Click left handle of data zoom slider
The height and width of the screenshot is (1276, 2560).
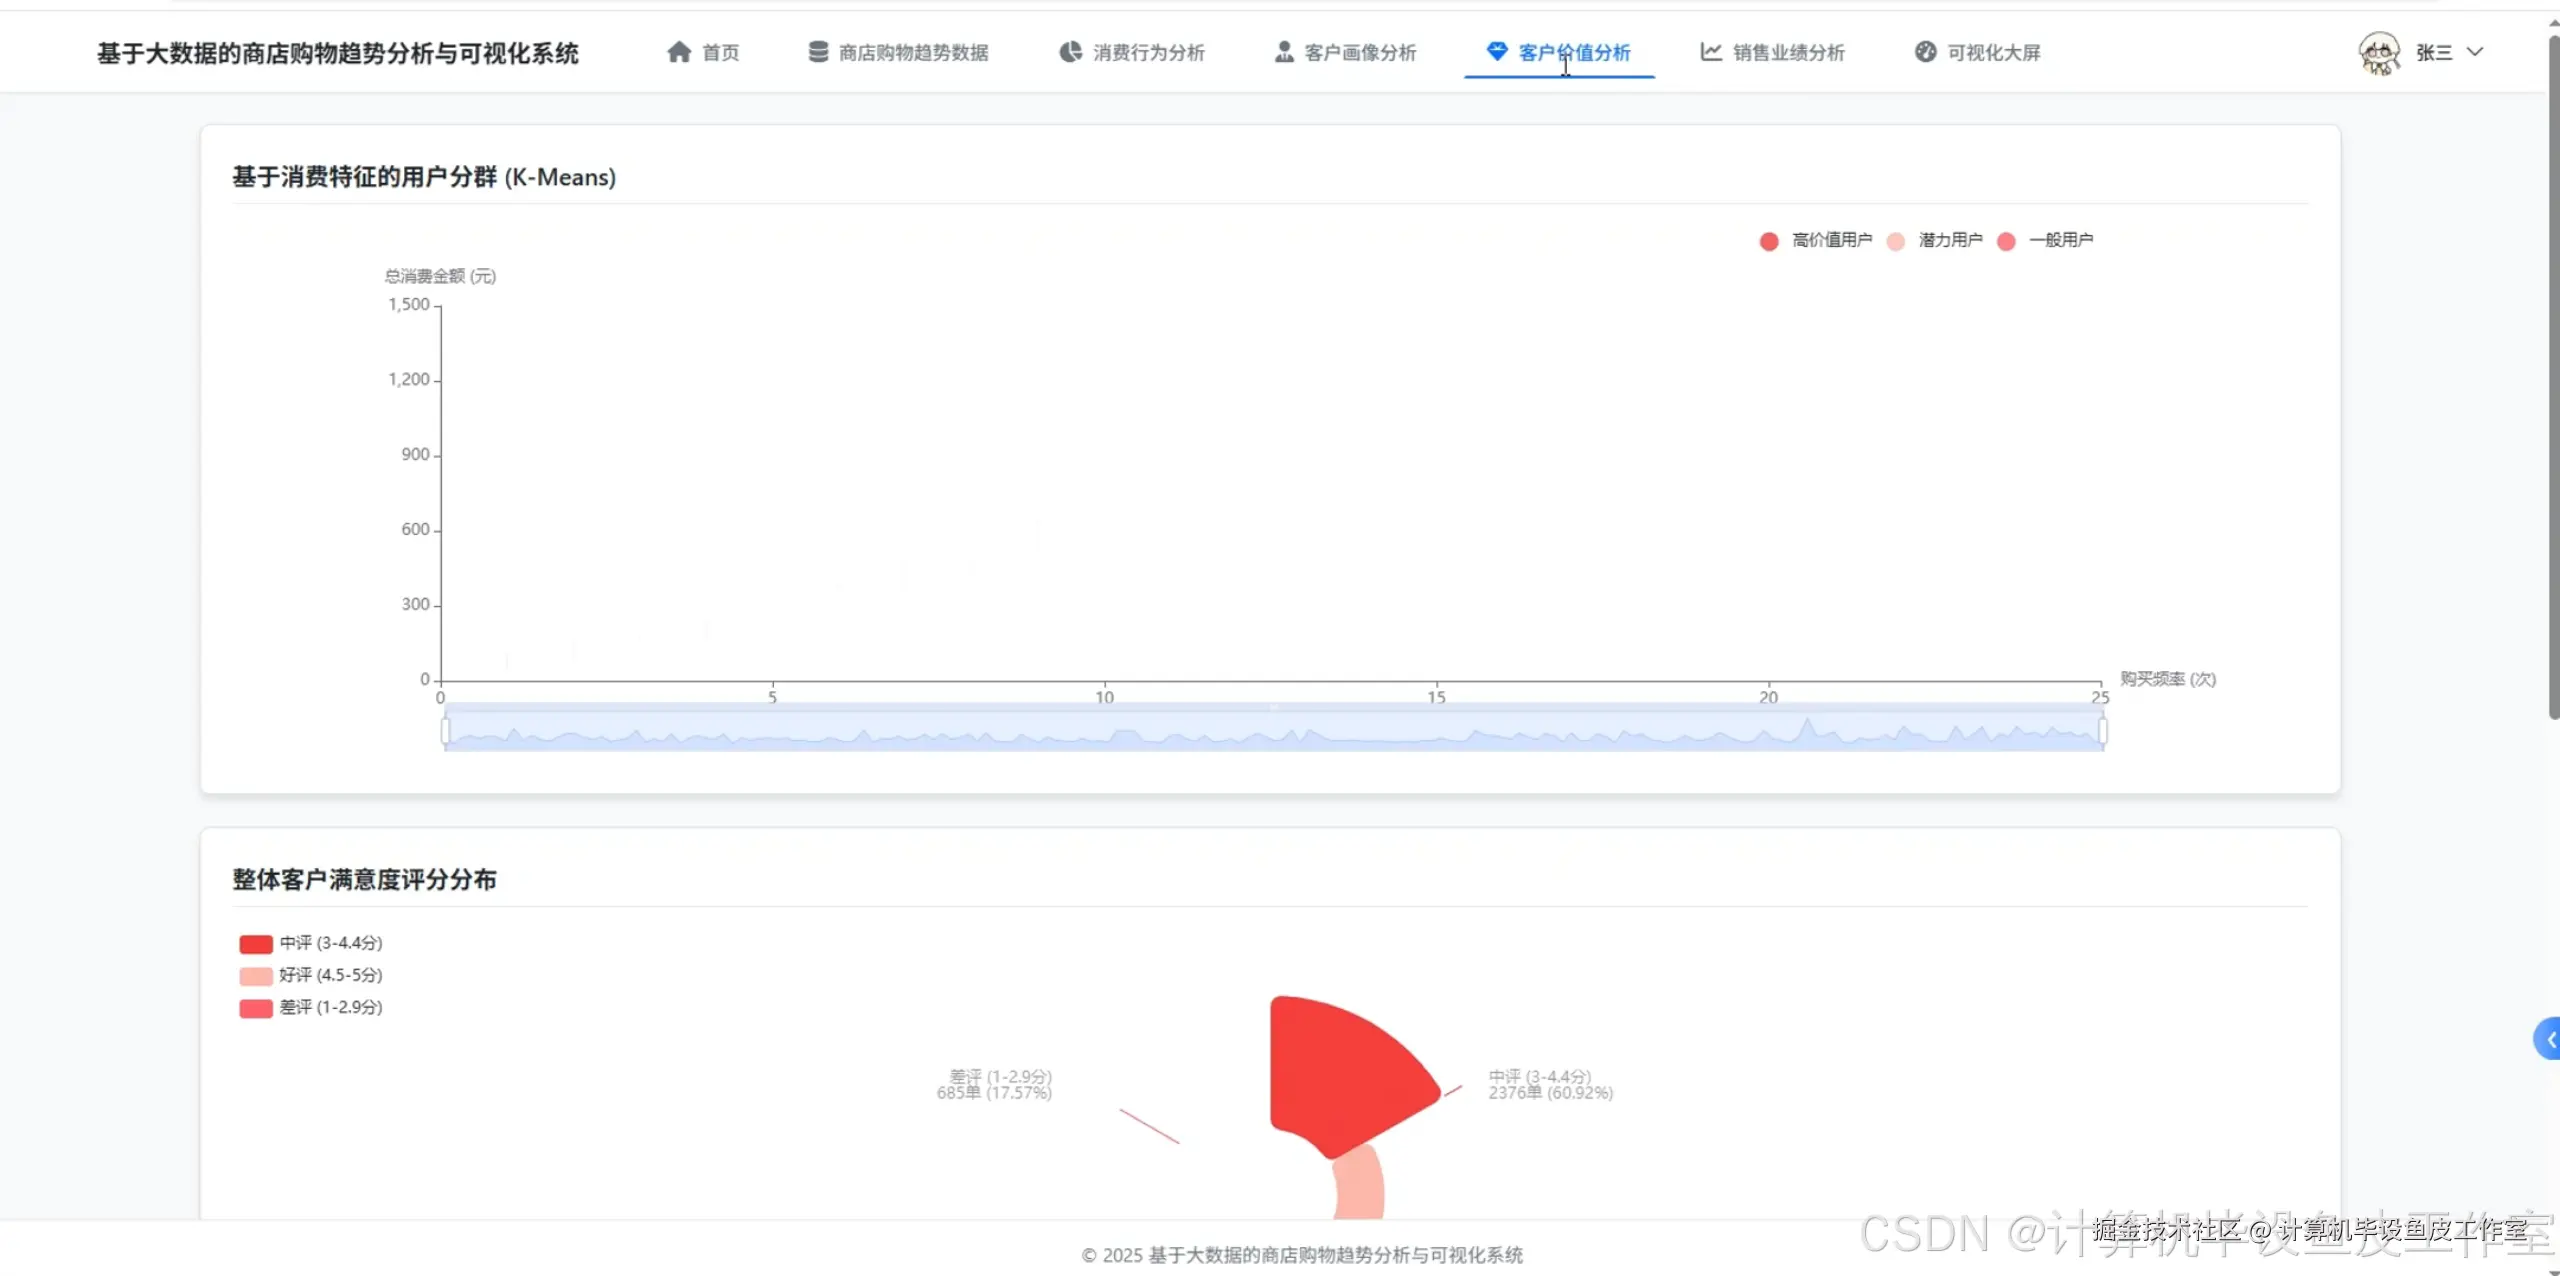[x=446, y=731]
